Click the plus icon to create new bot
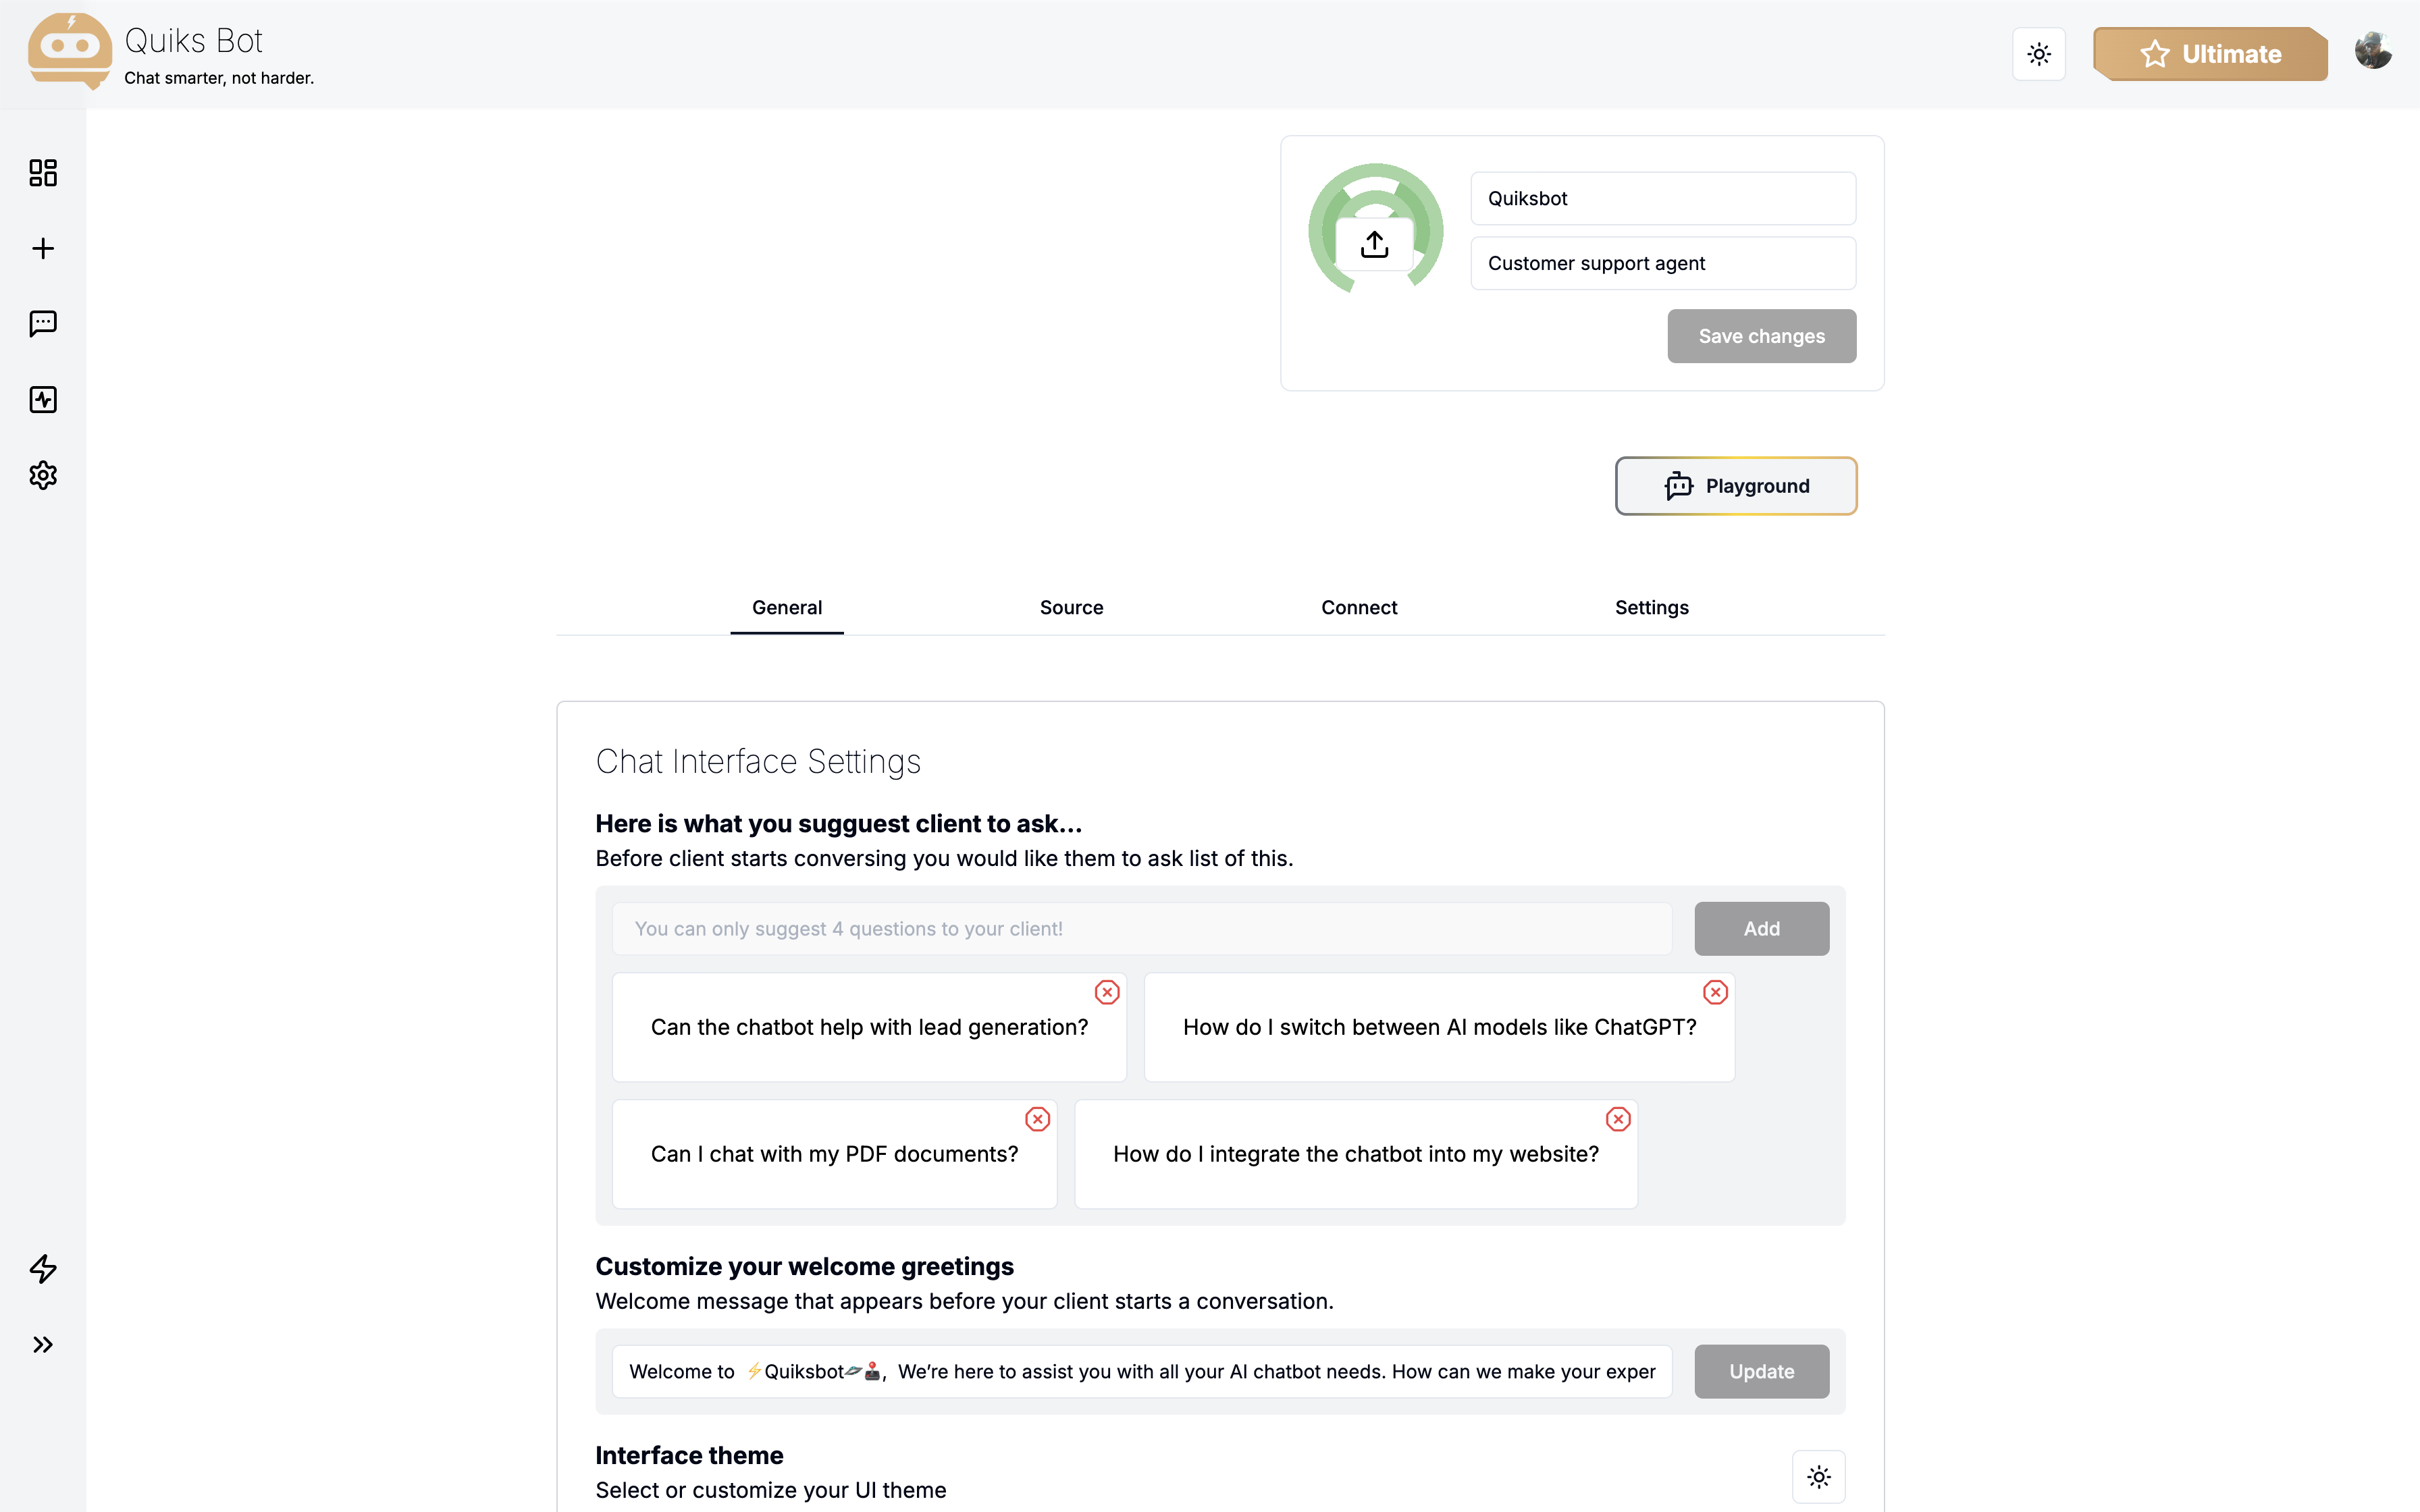Image resolution: width=2420 pixels, height=1512 pixels. point(43,248)
